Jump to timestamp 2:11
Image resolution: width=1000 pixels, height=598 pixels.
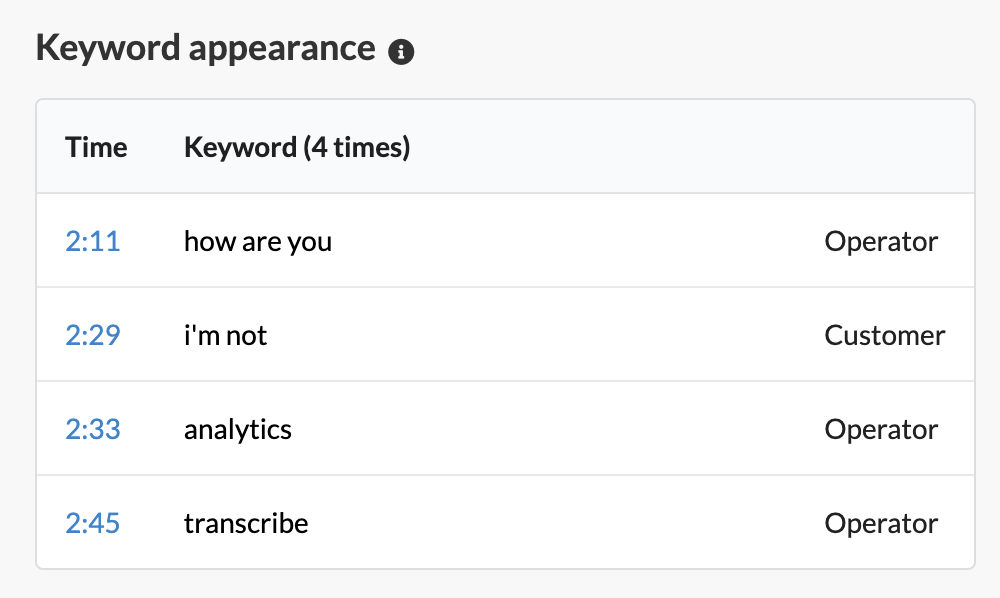click(92, 242)
